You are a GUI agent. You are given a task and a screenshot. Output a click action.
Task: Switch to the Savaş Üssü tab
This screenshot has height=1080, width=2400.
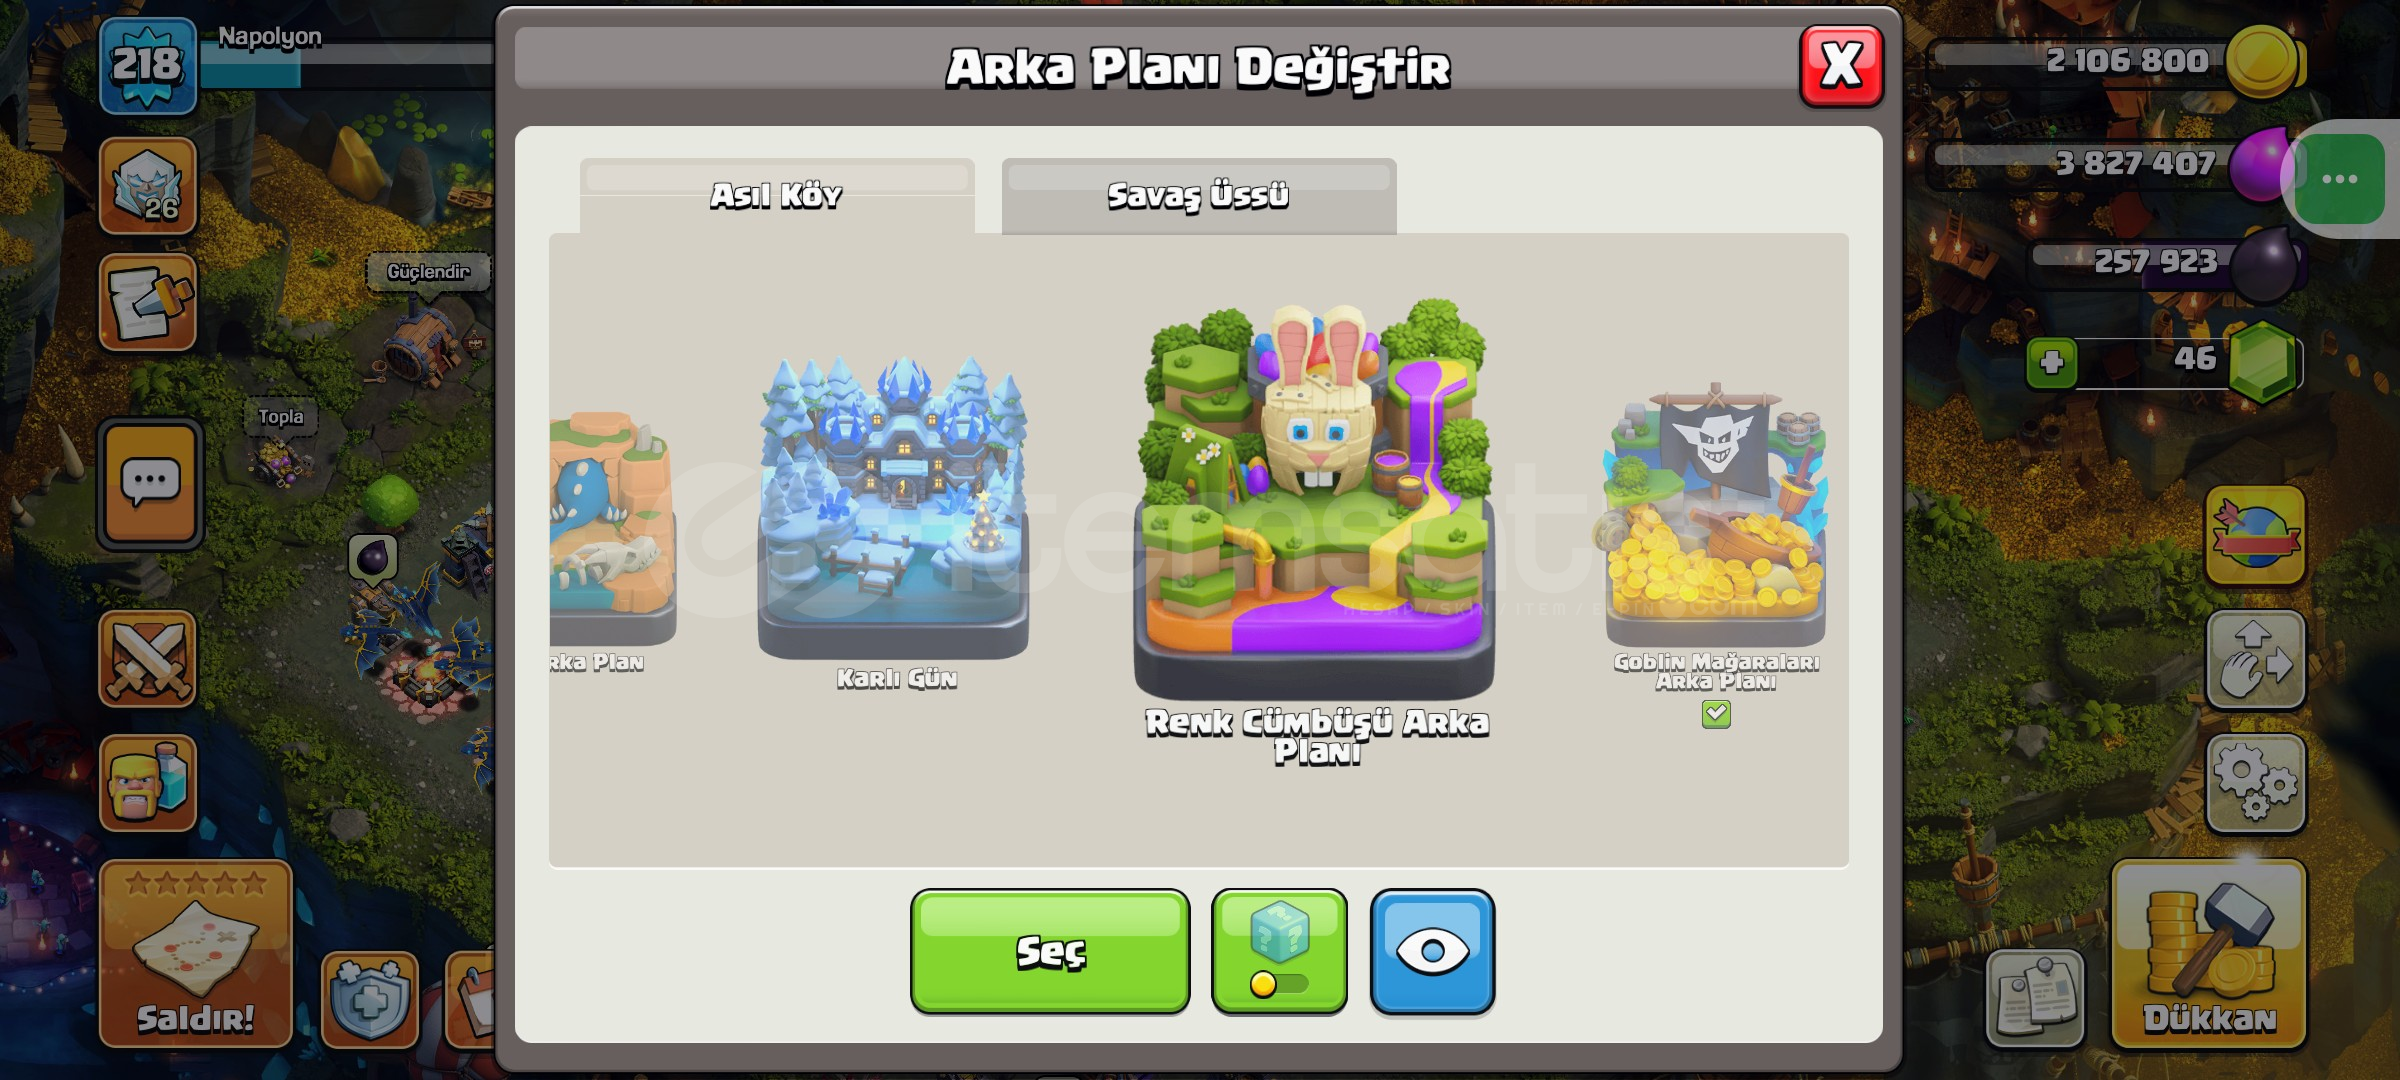pyautogui.click(x=1199, y=196)
